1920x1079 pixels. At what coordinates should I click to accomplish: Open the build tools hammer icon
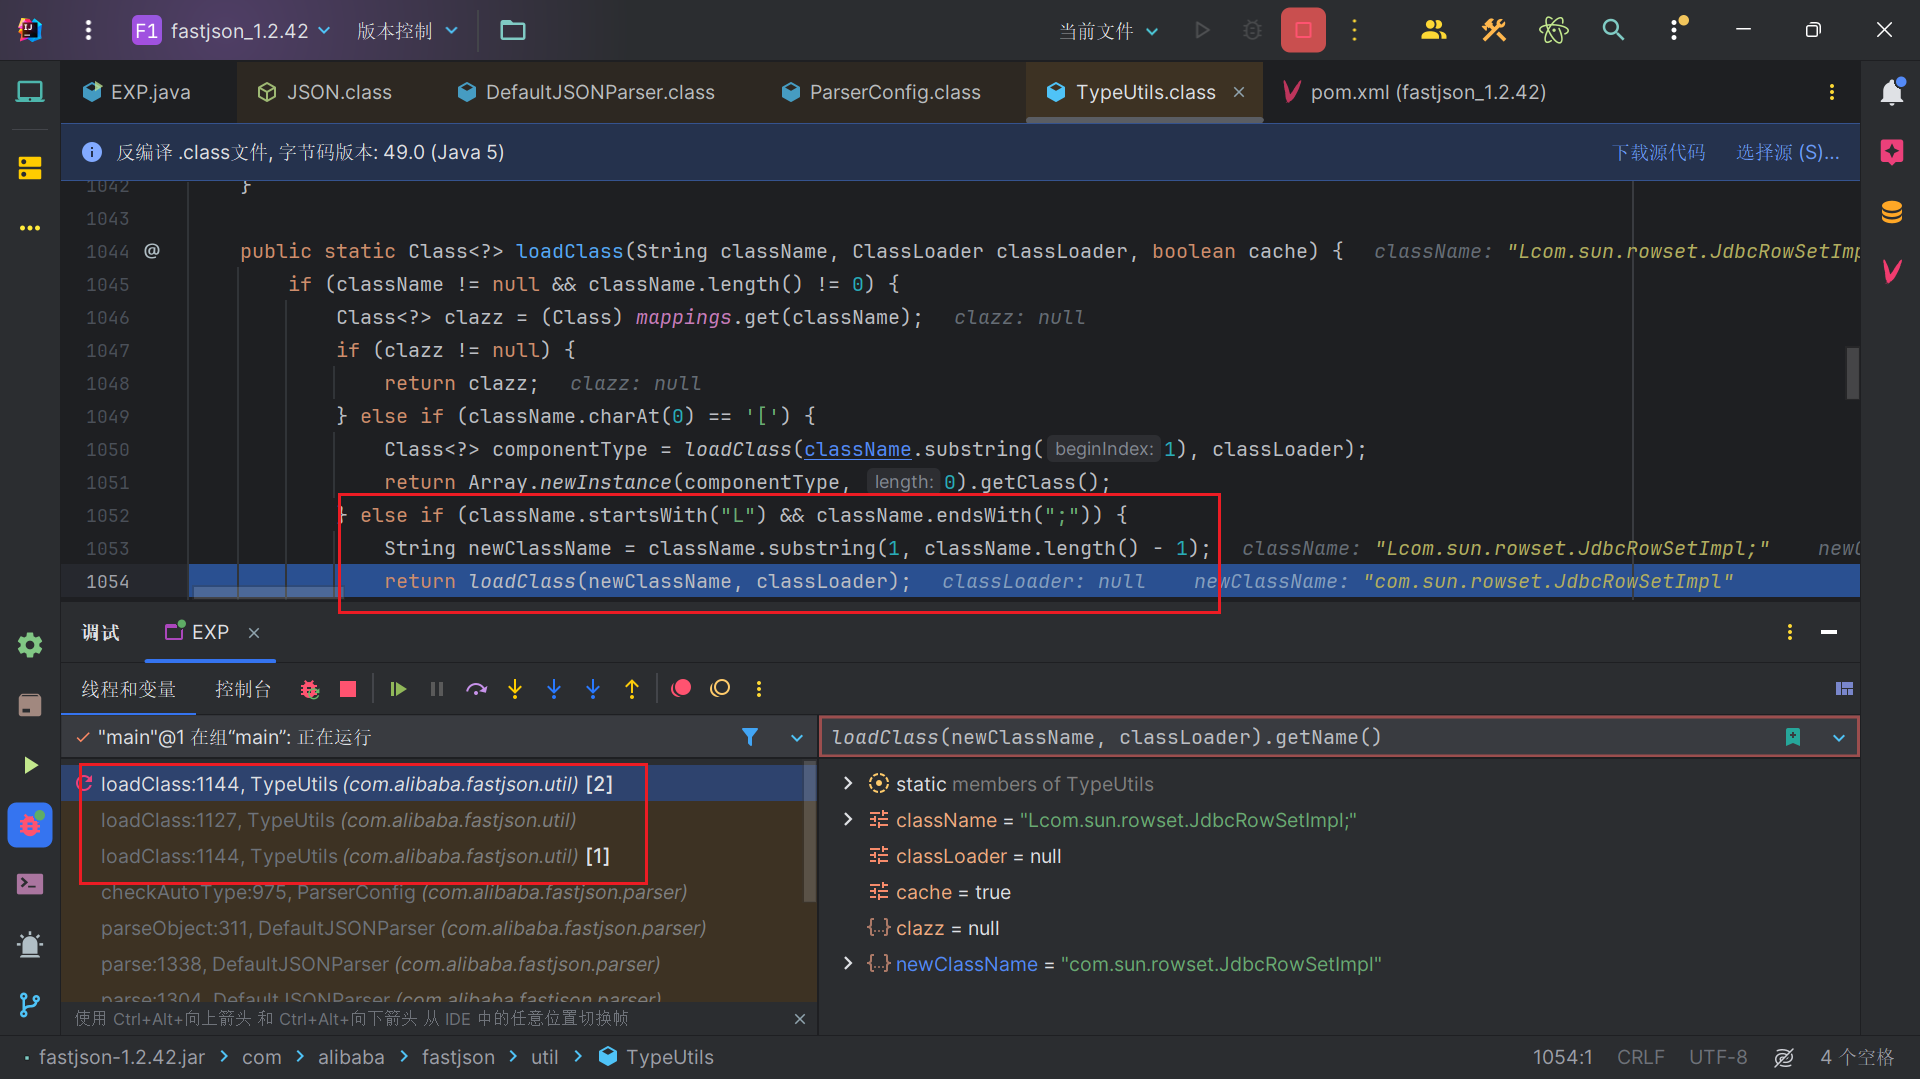coord(1493,30)
